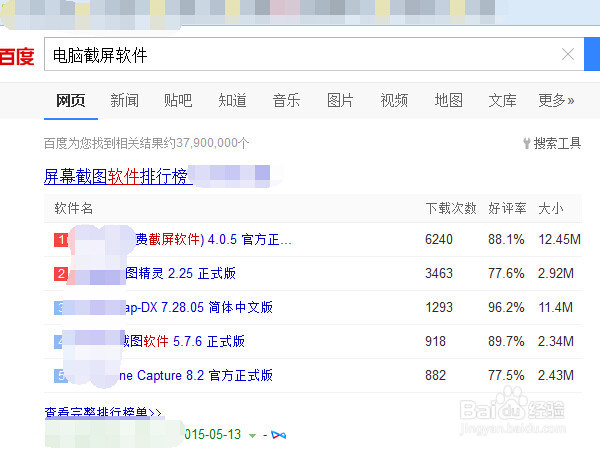Click download count 1293
The width and height of the screenshot is (600, 450).
[x=439, y=307]
